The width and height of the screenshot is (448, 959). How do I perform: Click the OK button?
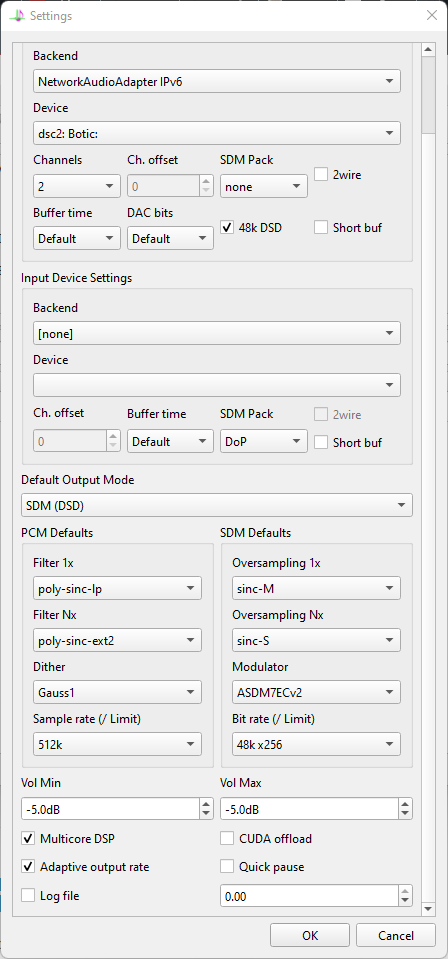pyautogui.click(x=310, y=935)
